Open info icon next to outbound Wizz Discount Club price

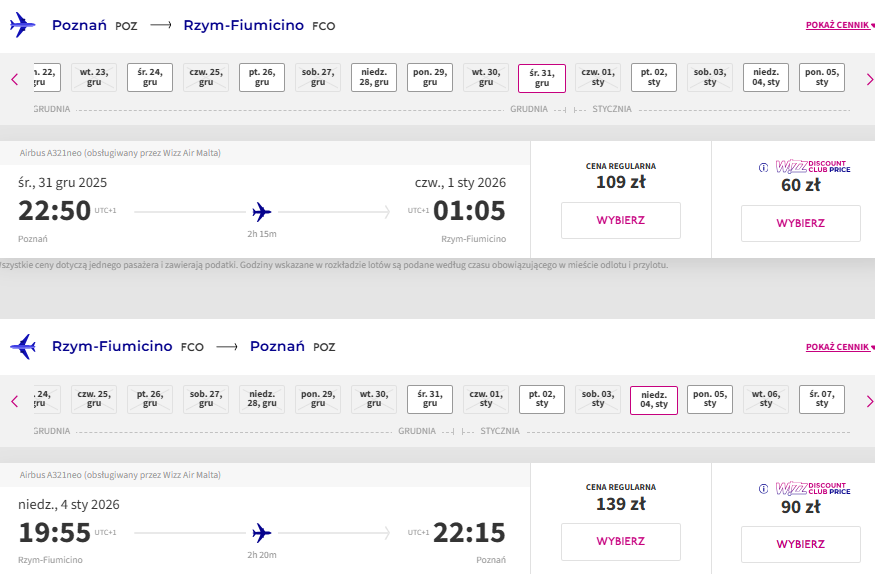click(x=763, y=167)
